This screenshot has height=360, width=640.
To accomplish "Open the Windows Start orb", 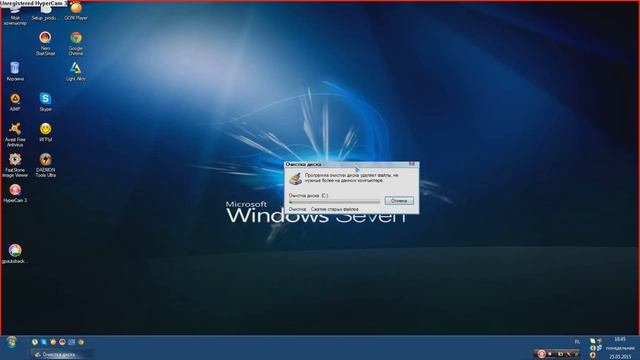I will point(11,342).
